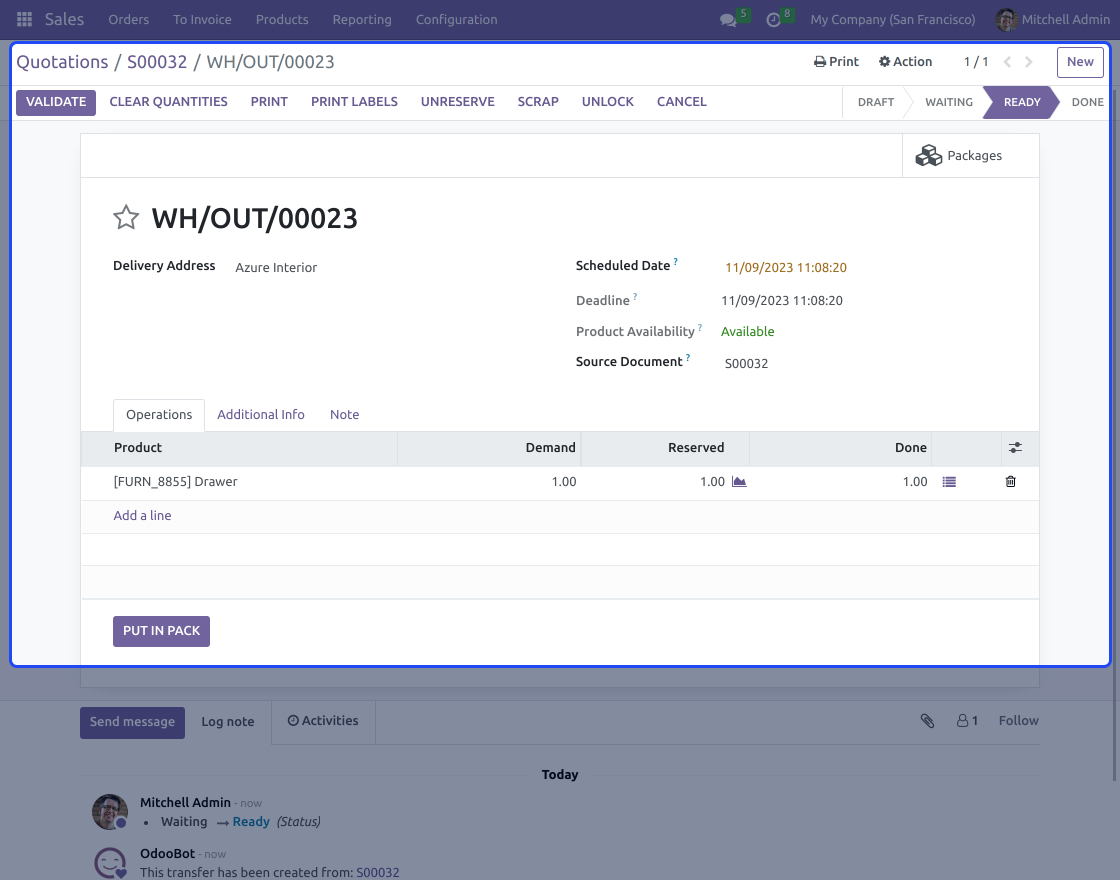Open optional columns settings icon in table
This screenshot has height=880, width=1120.
[x=1015, y=448]
